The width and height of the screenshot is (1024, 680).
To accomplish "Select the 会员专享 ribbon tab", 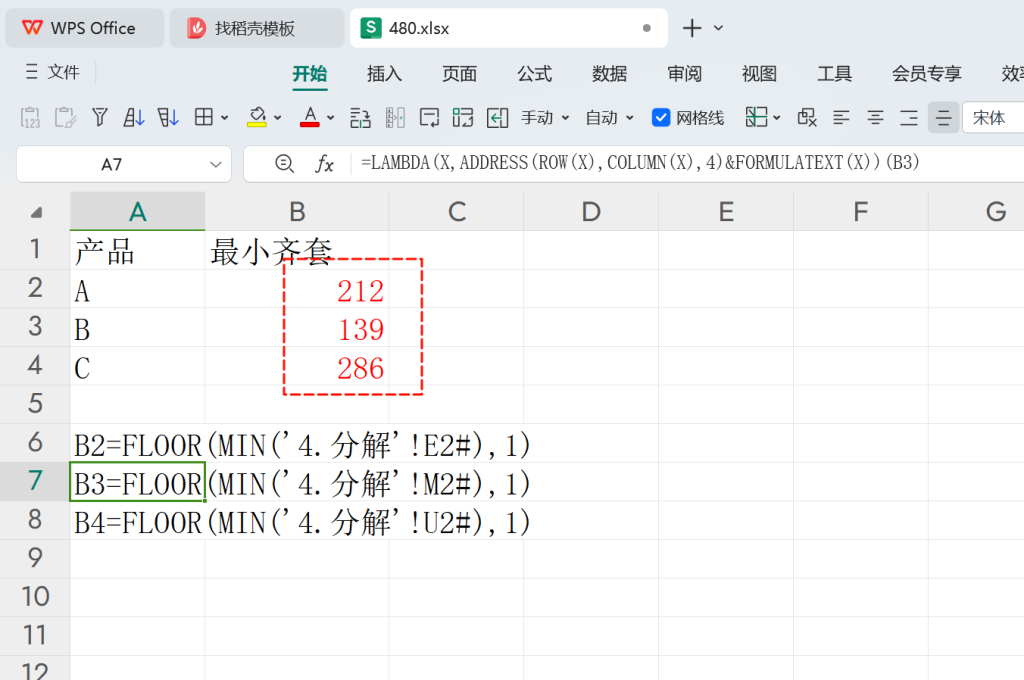I will 927,73.
